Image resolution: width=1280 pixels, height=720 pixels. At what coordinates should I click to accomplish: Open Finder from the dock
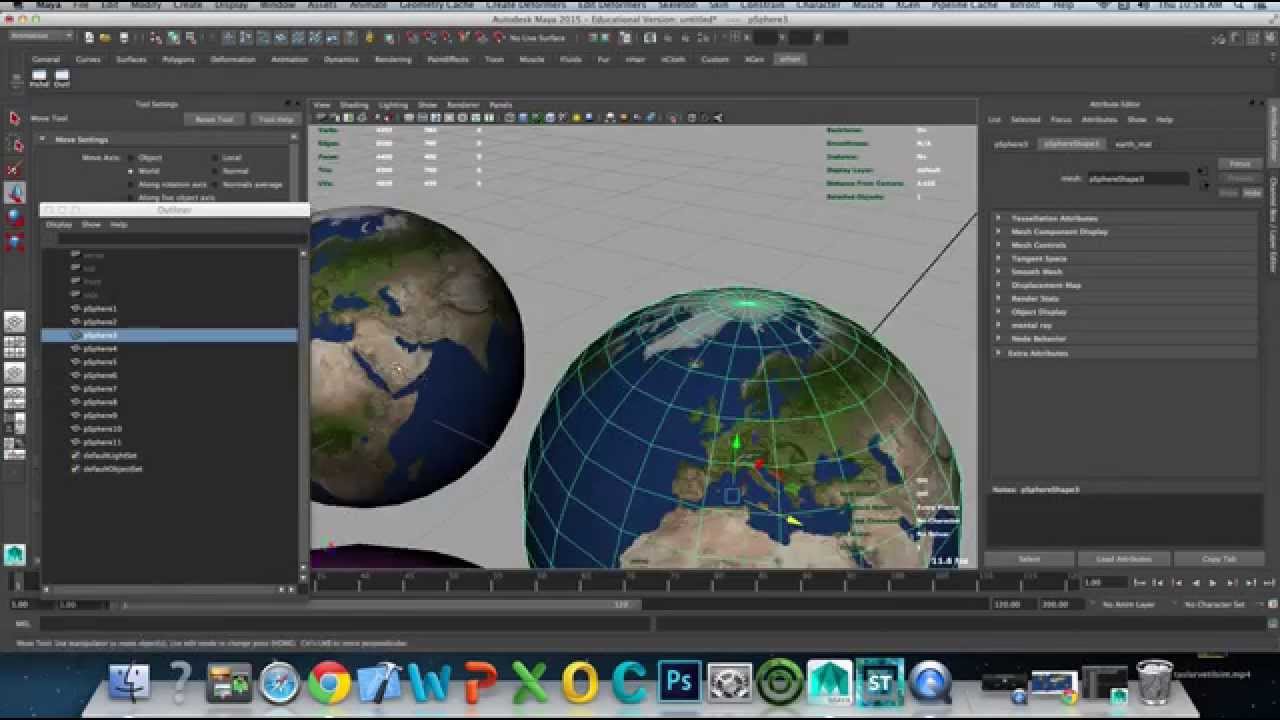(130, 682)
